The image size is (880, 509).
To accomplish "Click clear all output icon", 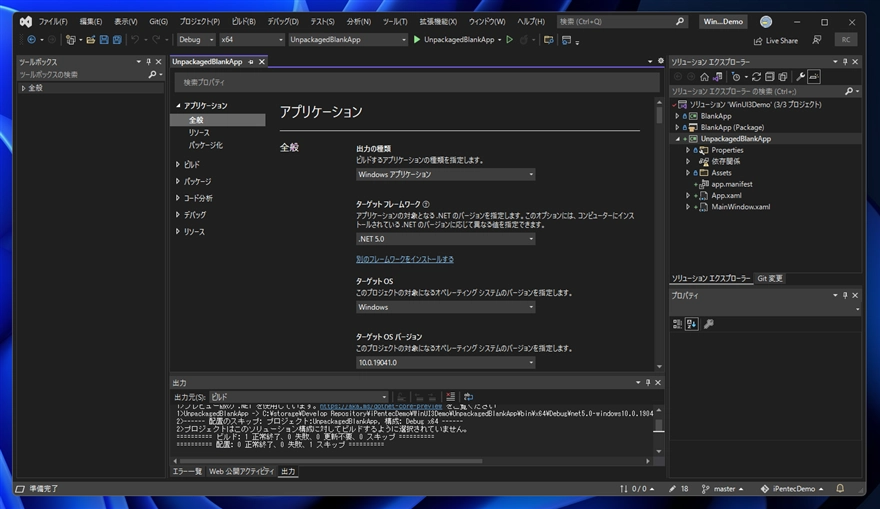I will (x=451, y=397).
